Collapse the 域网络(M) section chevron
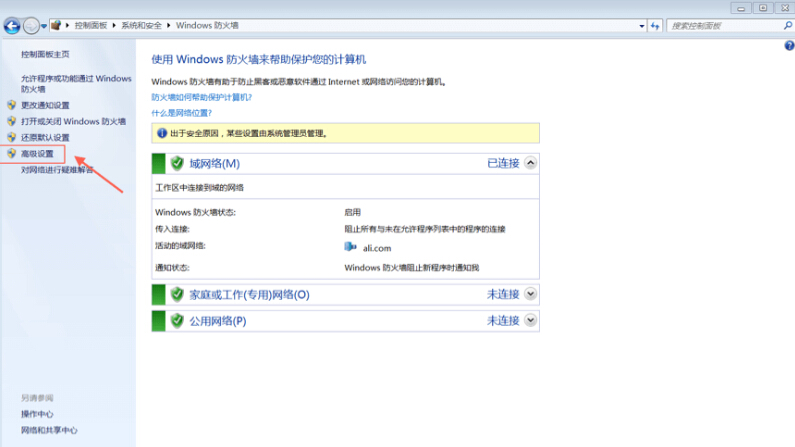 530,163
